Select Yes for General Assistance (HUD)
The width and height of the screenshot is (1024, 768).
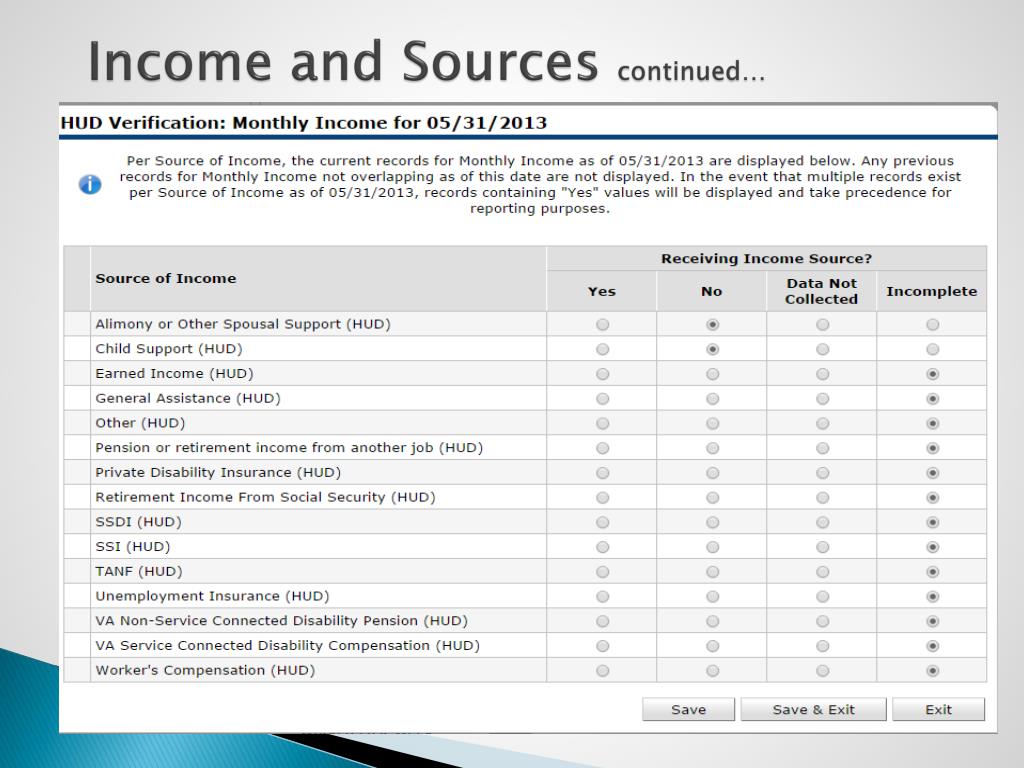(602, 399)
